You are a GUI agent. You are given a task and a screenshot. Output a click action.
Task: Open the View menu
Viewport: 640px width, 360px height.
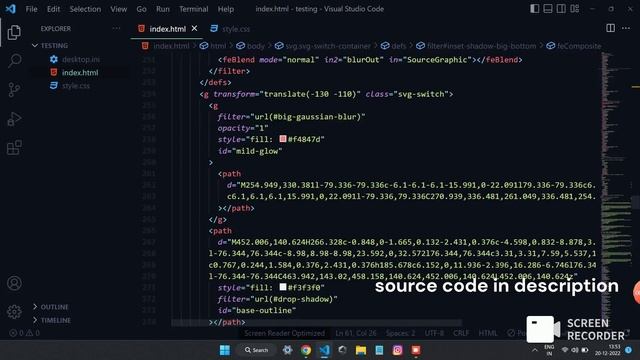pyautogui.click(x=118, y=9)
